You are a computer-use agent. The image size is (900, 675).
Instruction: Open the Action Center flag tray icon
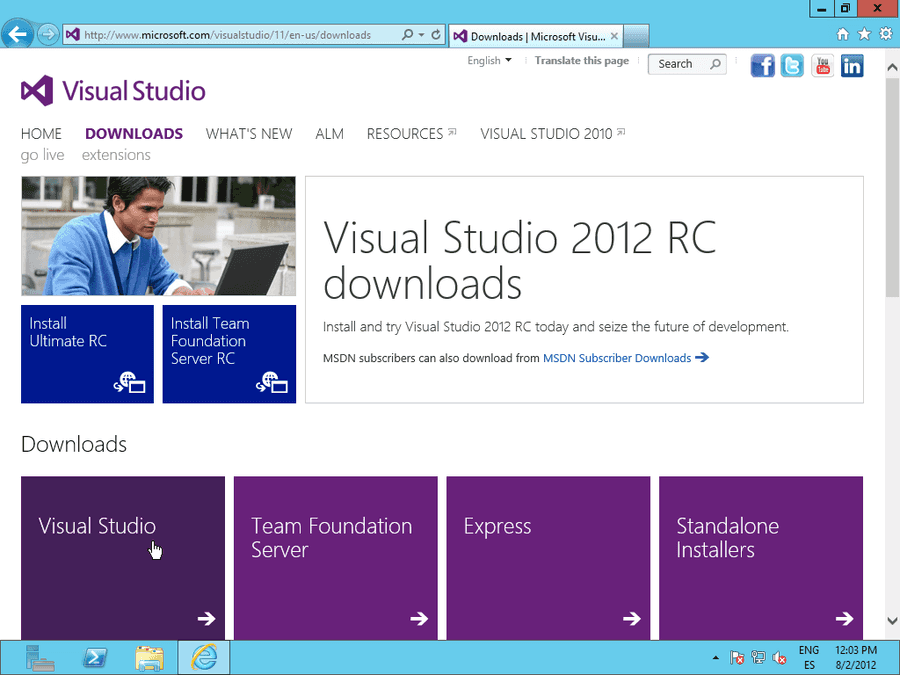(737, 658)
